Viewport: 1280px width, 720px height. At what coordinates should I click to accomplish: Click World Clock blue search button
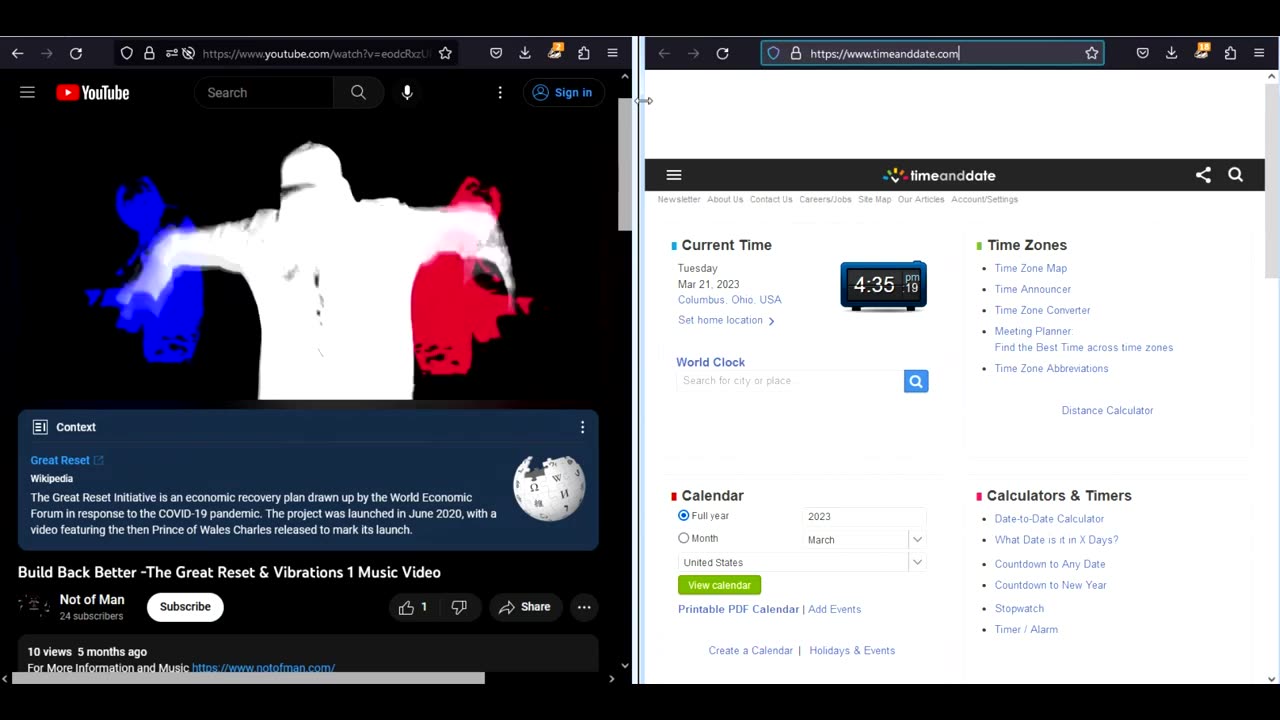click(916, 381)
